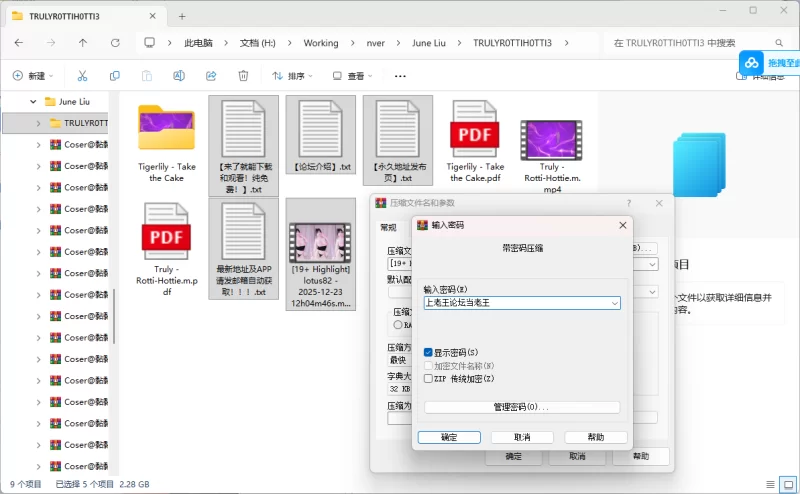Click the Delete trash can icon
800x494 pixels.
[x=243, y=76]
